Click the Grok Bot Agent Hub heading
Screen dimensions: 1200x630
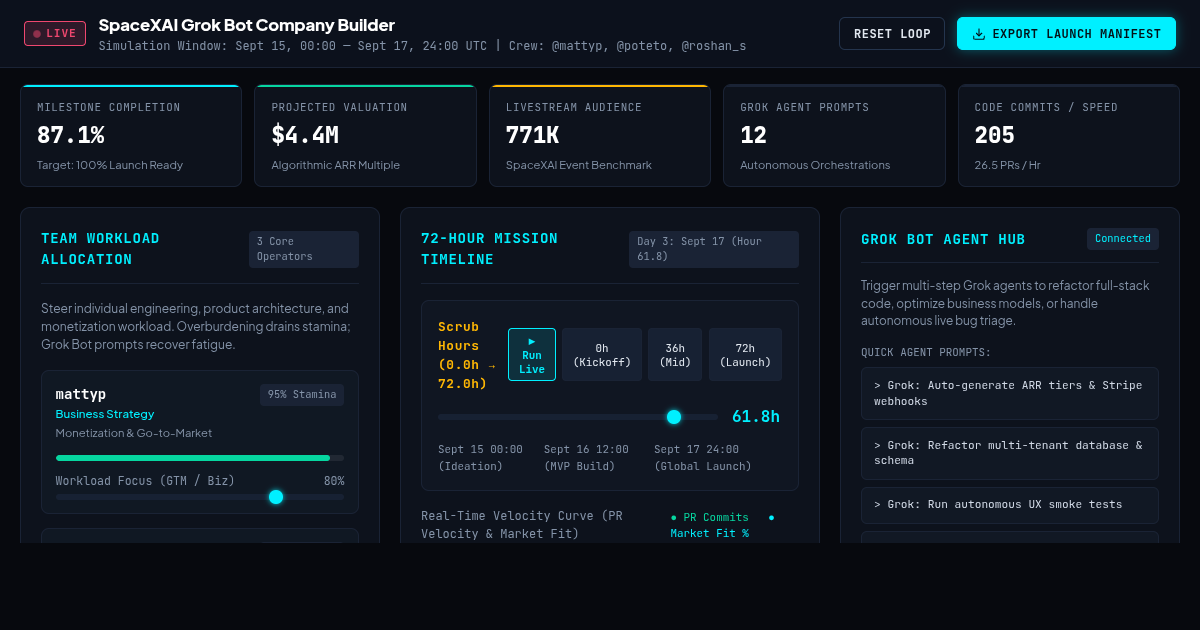pyautogui.click(x=943, y=239)
